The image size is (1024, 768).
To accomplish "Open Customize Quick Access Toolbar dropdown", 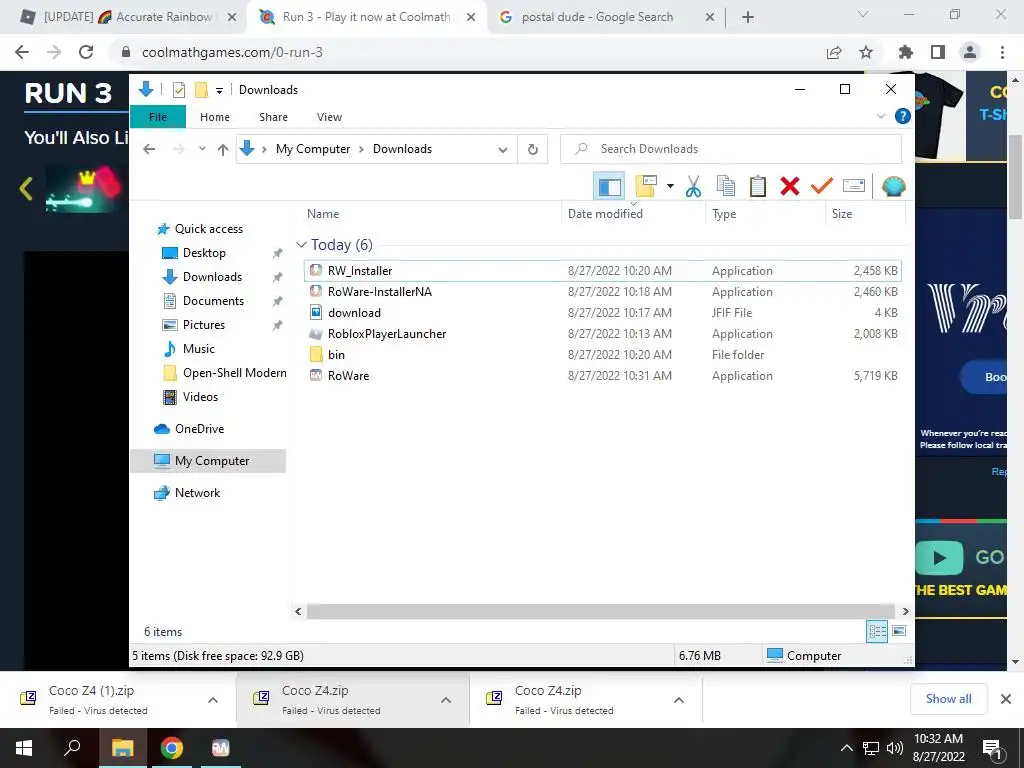I will pyautogui.click(x=219, y=91).
